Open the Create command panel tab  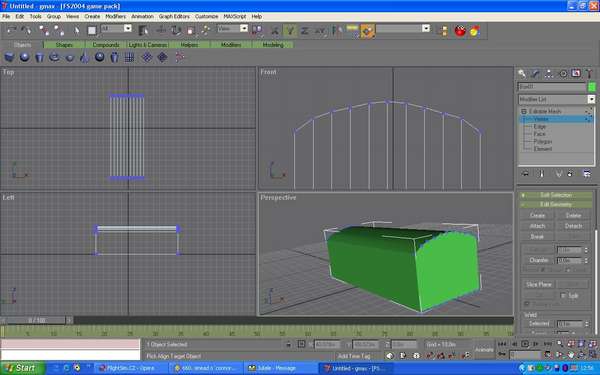click(x=522, y=73)
